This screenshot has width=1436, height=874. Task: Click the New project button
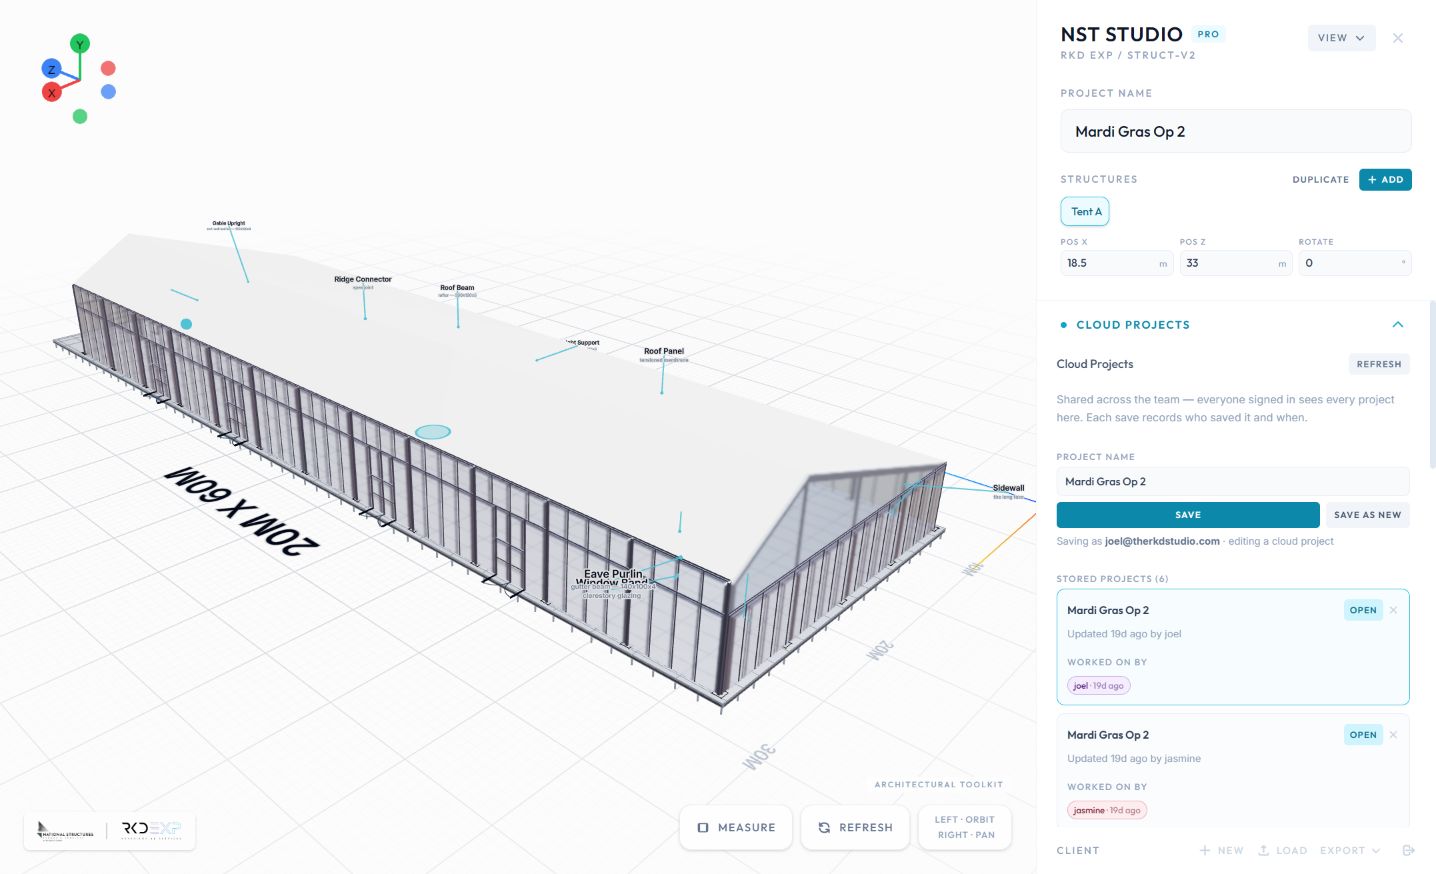pyautogui.click(x=1222, y=851)
